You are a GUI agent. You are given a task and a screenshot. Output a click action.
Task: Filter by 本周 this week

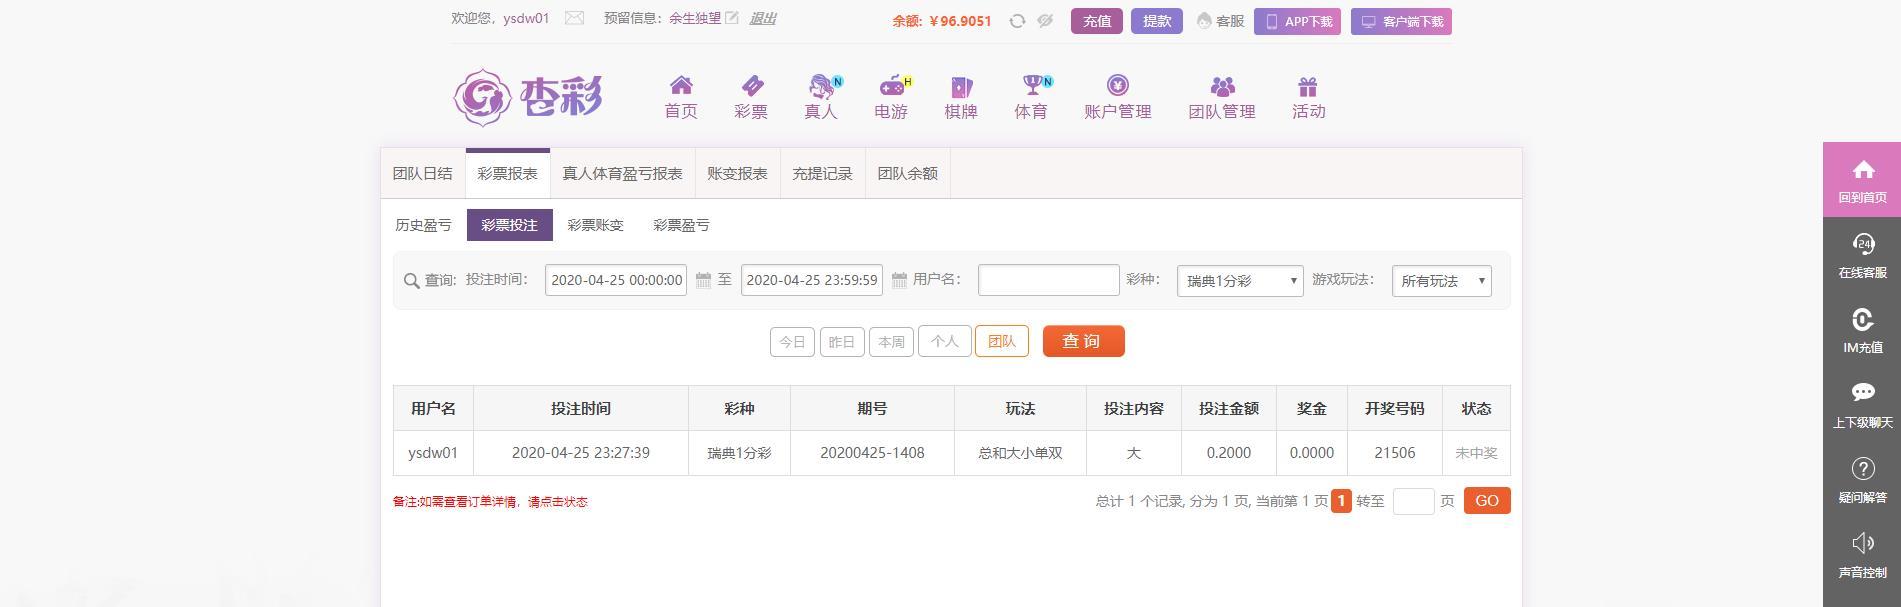(891, 342)
